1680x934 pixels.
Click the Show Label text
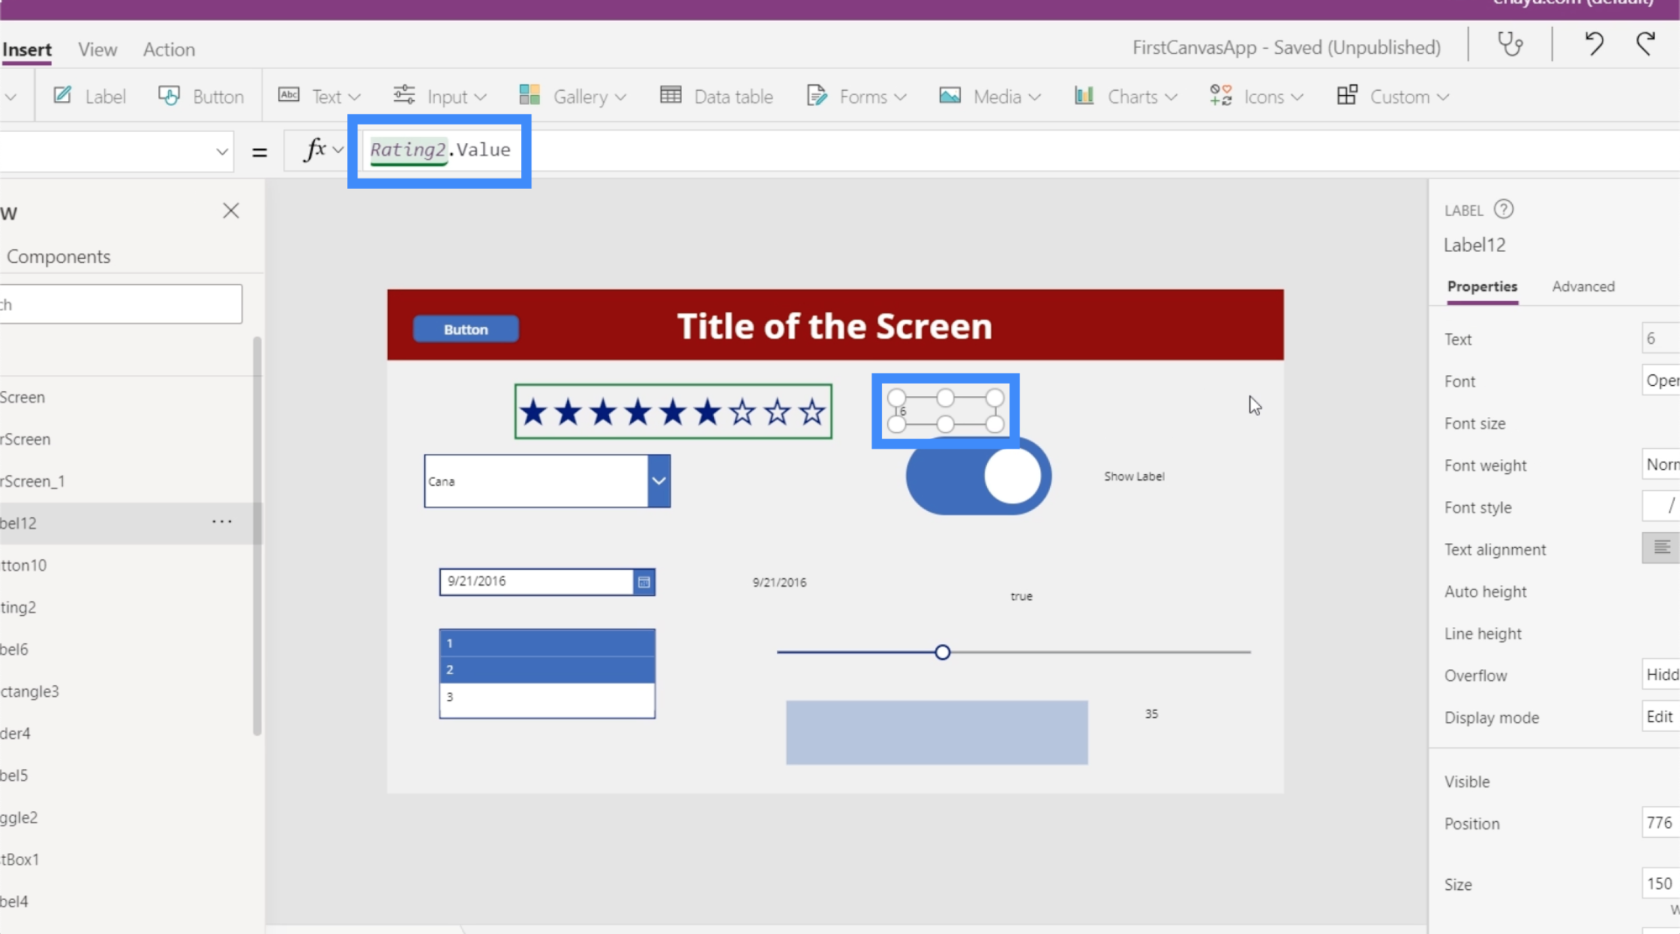coord(1134,476)
